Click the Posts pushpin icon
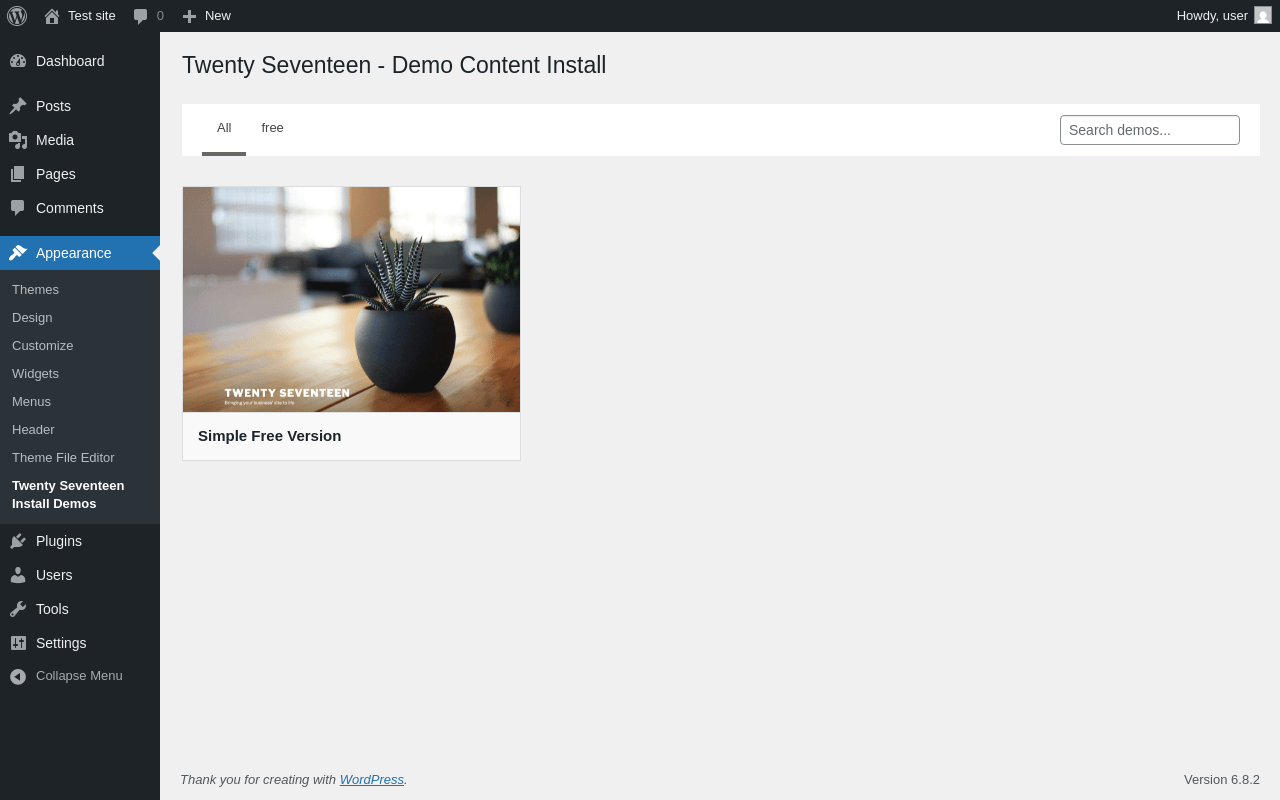 (x=18, y=106)
